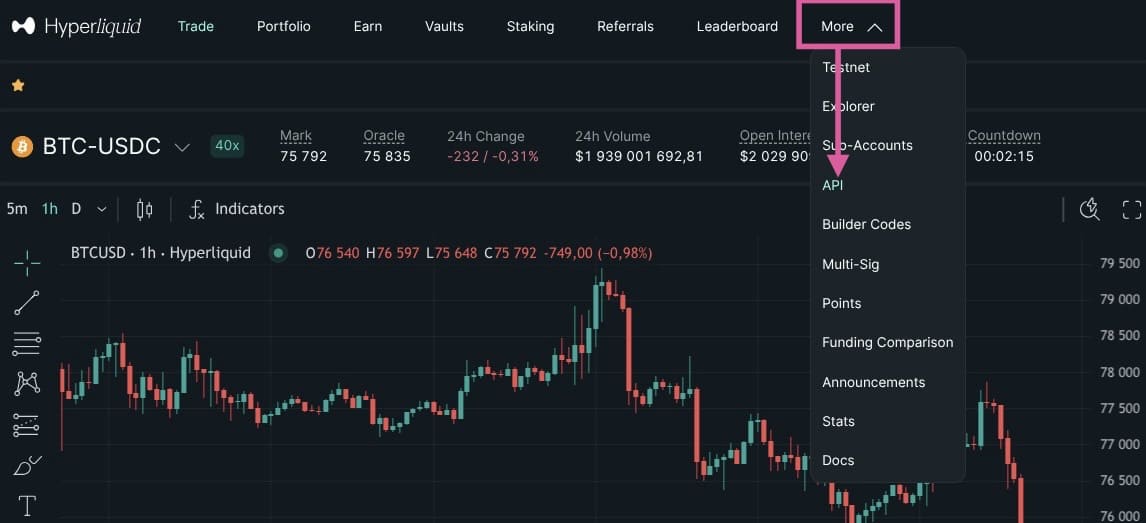Expand the BTC-USDC pair selector
This screenshot has width=1146, height=523.
[x=182, y=148]
